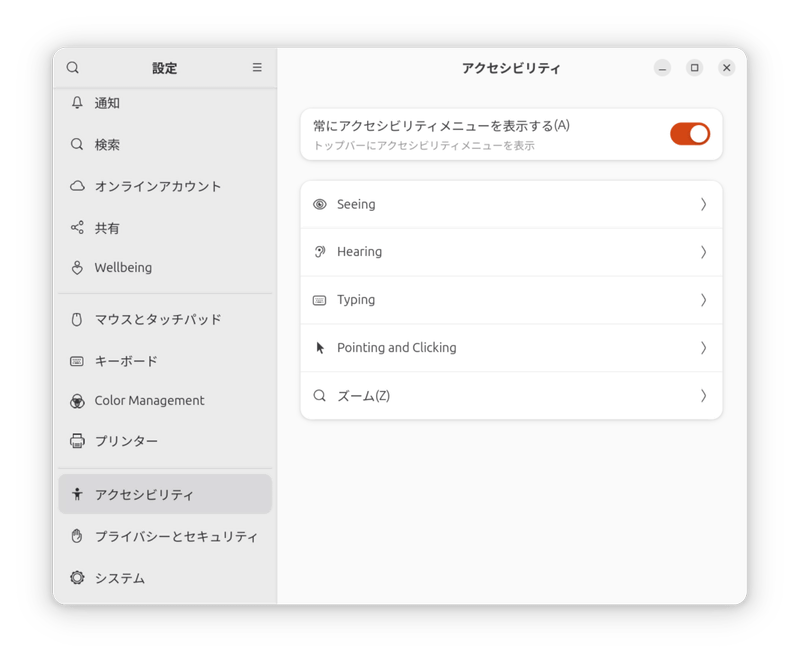Image resolution: width=800 pixels, height=663 pixels.
Task: Click the Hearing ear icon
Action: (320, 252)
